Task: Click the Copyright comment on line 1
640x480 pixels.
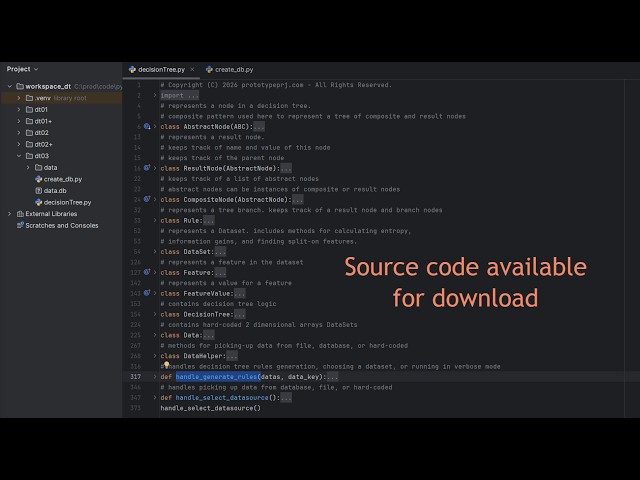Action: (x=276, y=85)
